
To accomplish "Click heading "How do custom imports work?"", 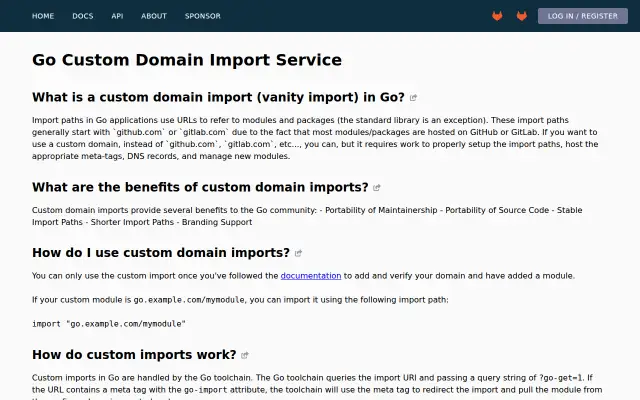I will coord(134,355).
